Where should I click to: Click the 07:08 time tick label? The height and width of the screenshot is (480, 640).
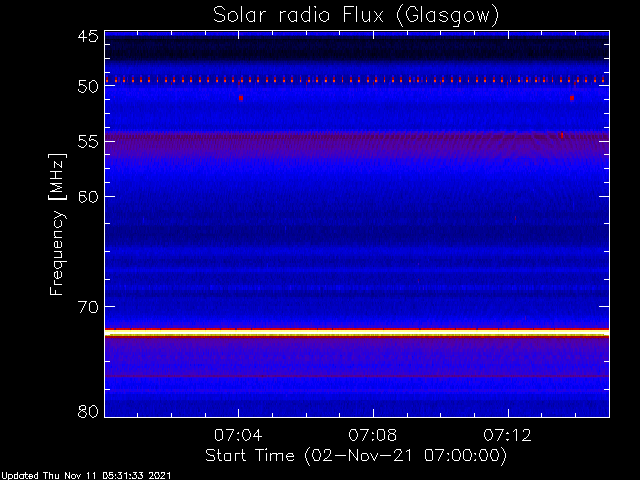[x=373, y=435]
